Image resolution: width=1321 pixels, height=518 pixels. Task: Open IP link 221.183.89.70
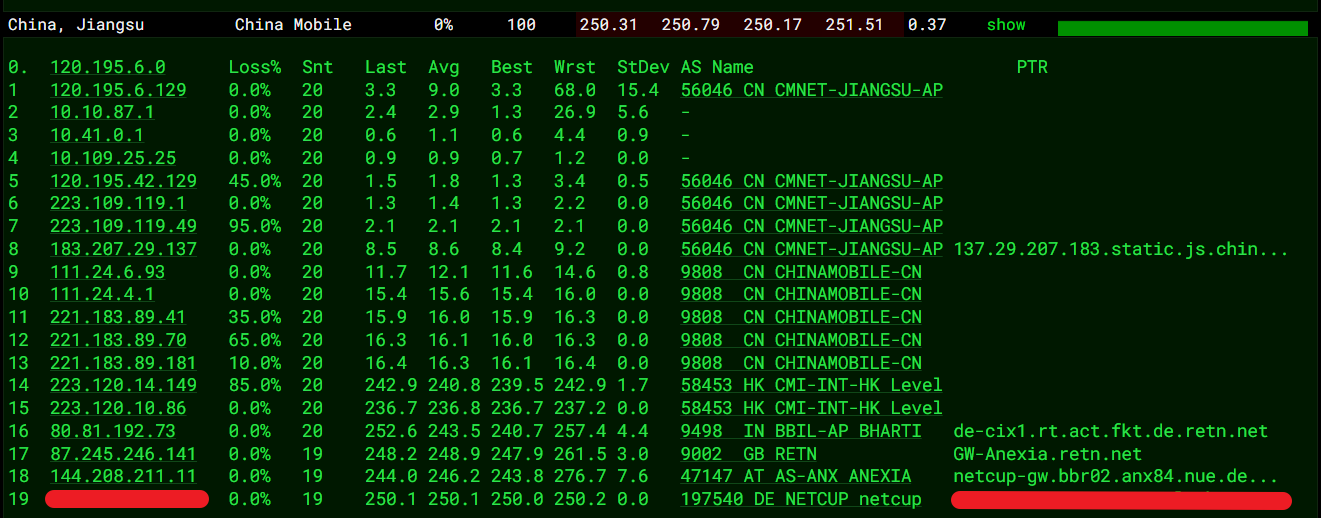(118, 340)
